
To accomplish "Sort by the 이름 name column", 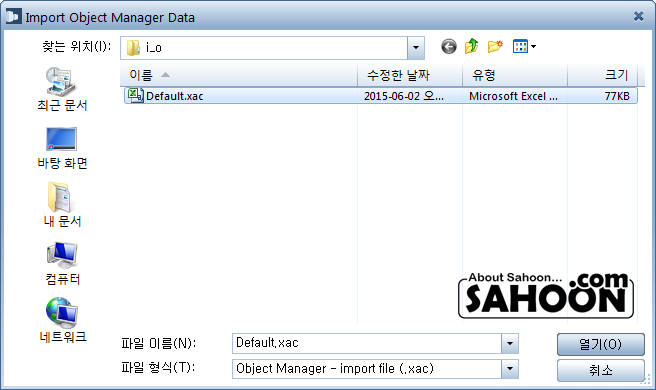I will (239, 75).
